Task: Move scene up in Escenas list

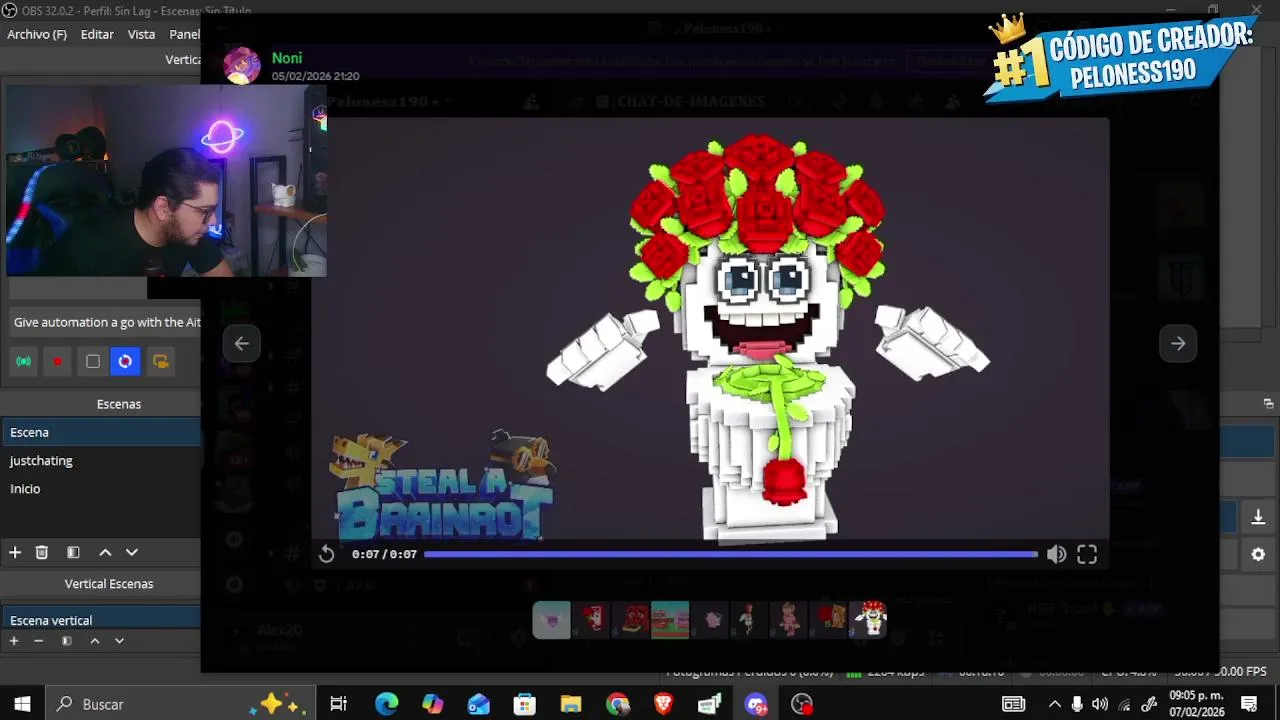Action: pos(105,552)
